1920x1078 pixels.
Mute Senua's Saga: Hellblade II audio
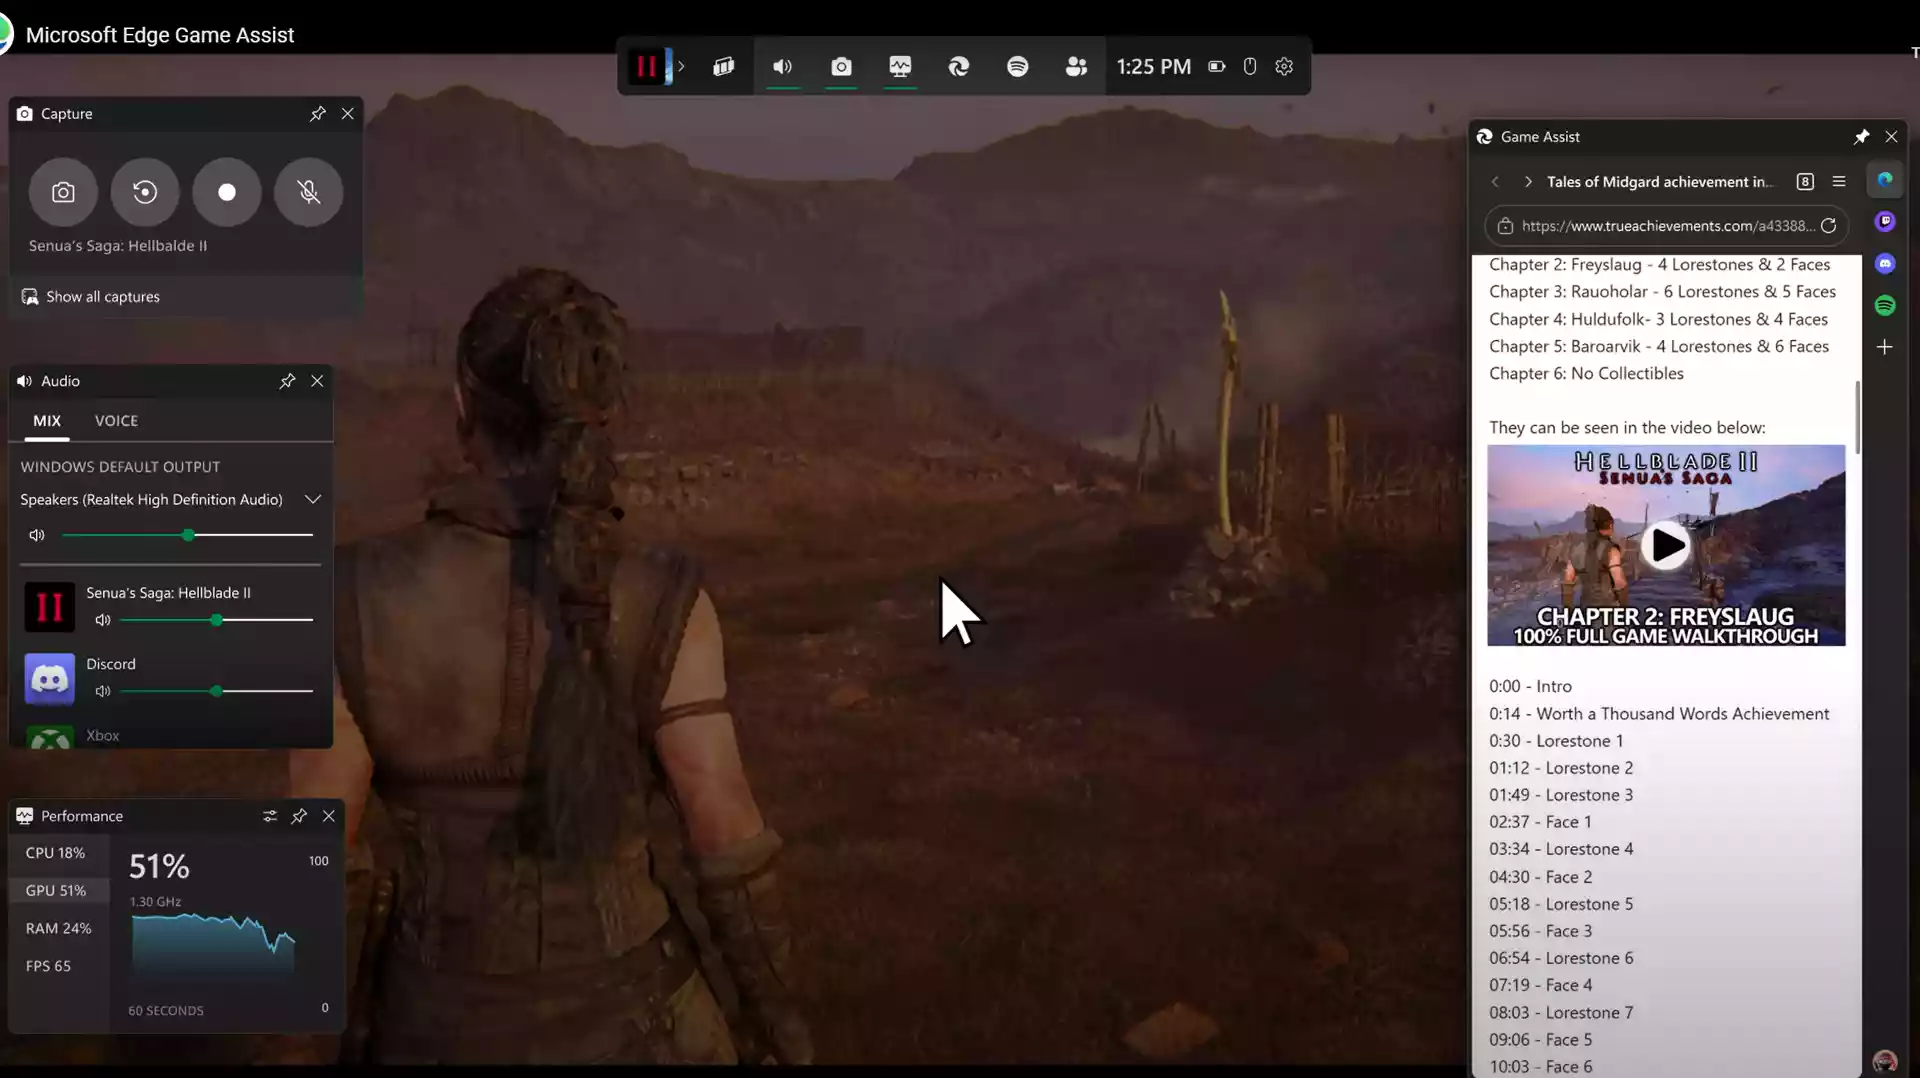coord(102,620)
